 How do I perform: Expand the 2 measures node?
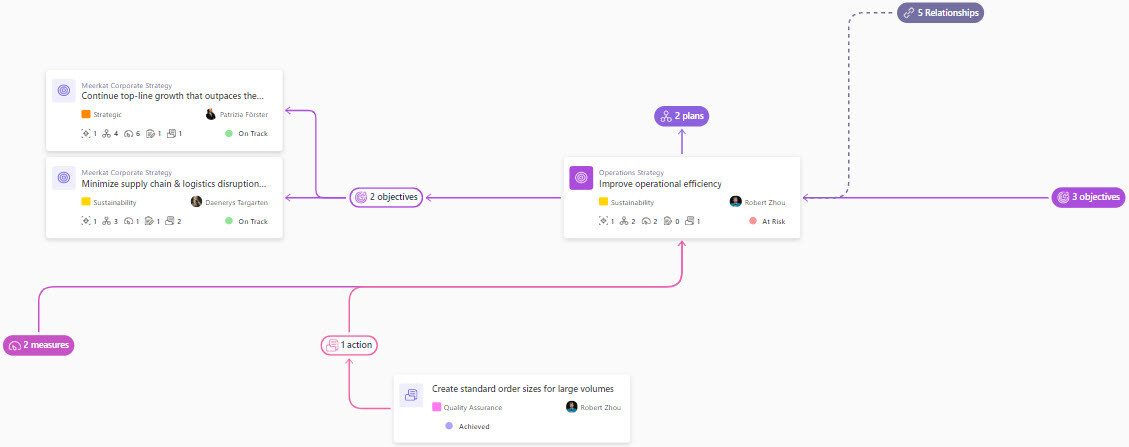click(x=39, y=345)
